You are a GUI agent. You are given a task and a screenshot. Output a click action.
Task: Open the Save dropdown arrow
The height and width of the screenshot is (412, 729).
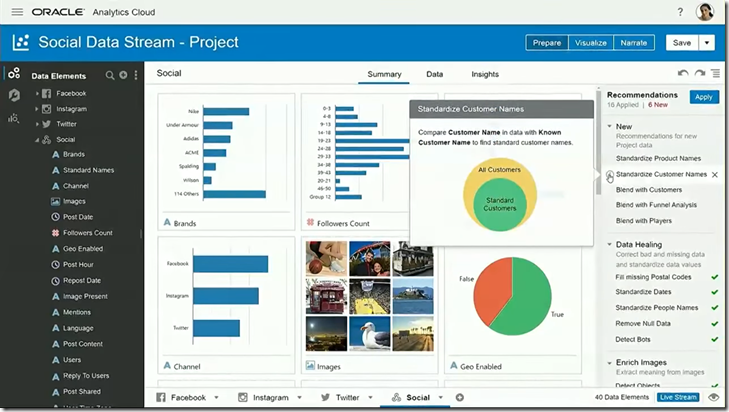click(707, 43)
